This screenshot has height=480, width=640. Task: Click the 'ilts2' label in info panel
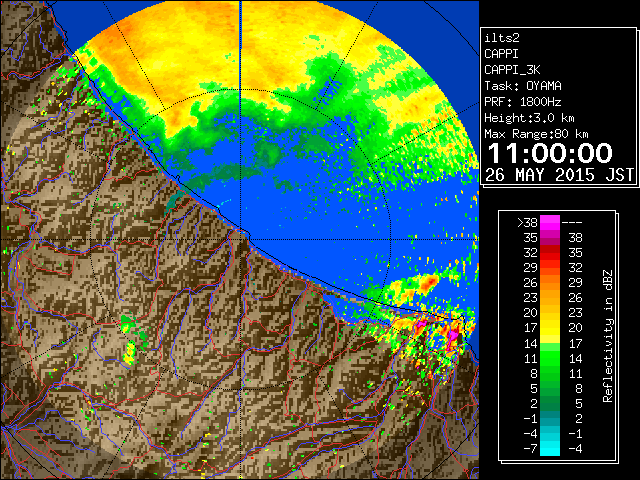pyautogui.click(x=502, y=38)
